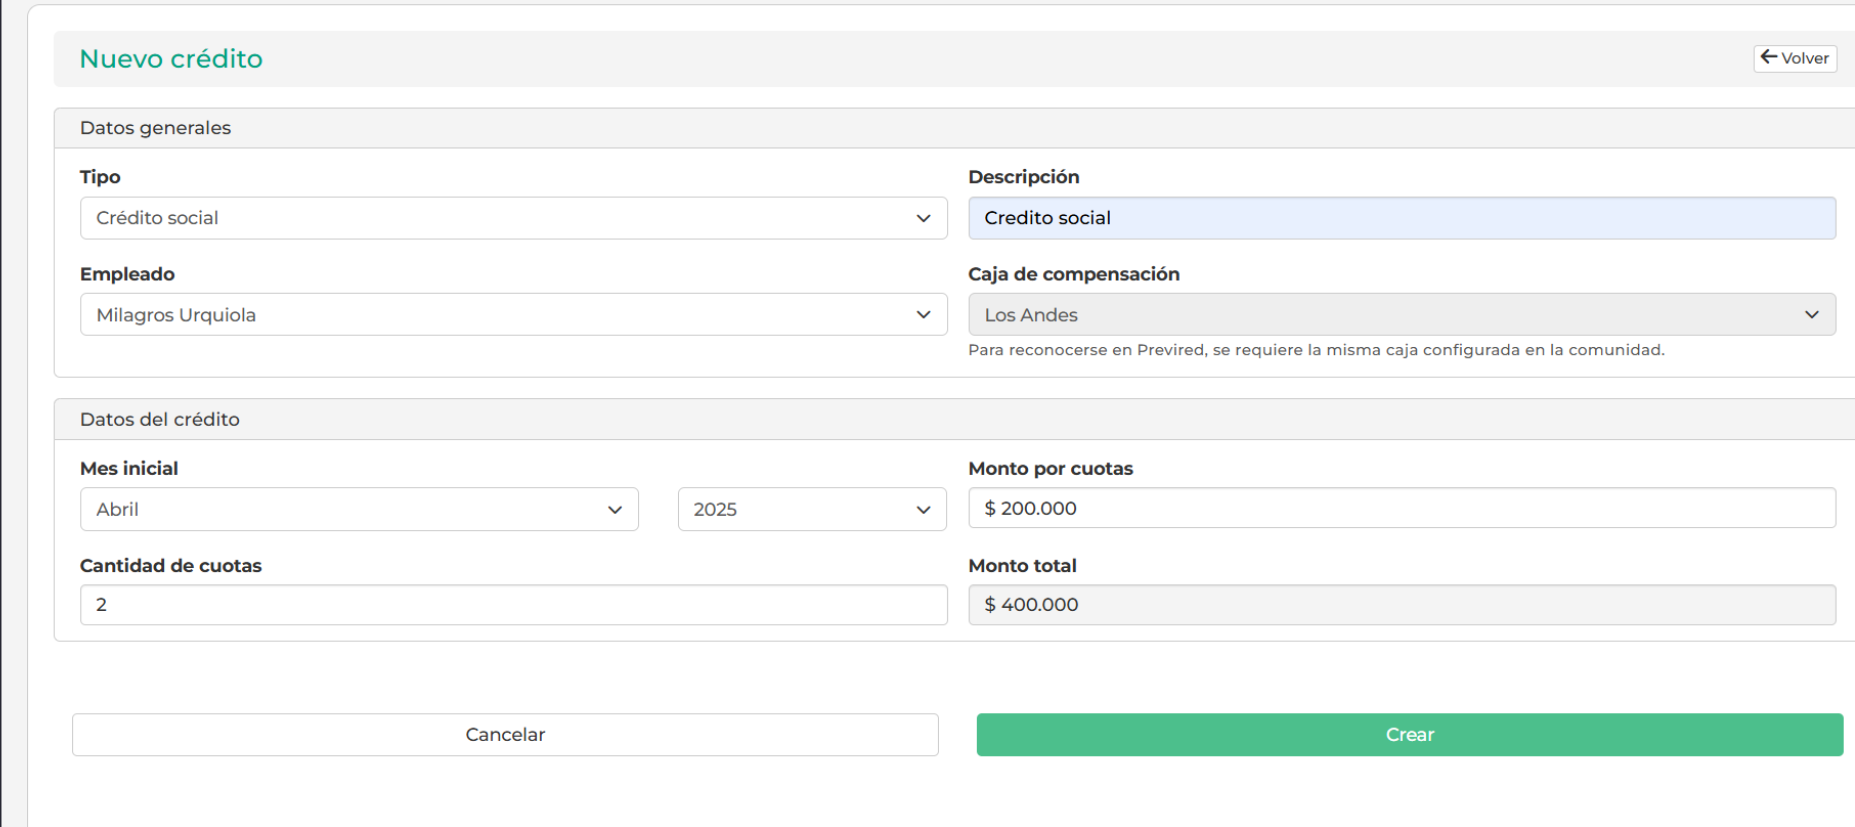
Task: Click the chevron icon in Empleado field
Action: click(923, 315)
